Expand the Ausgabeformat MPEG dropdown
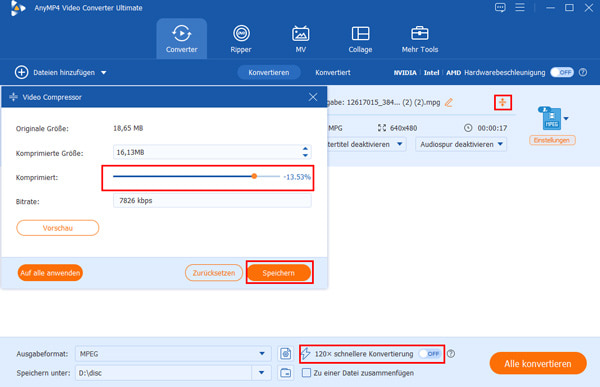 click(262, 354)
